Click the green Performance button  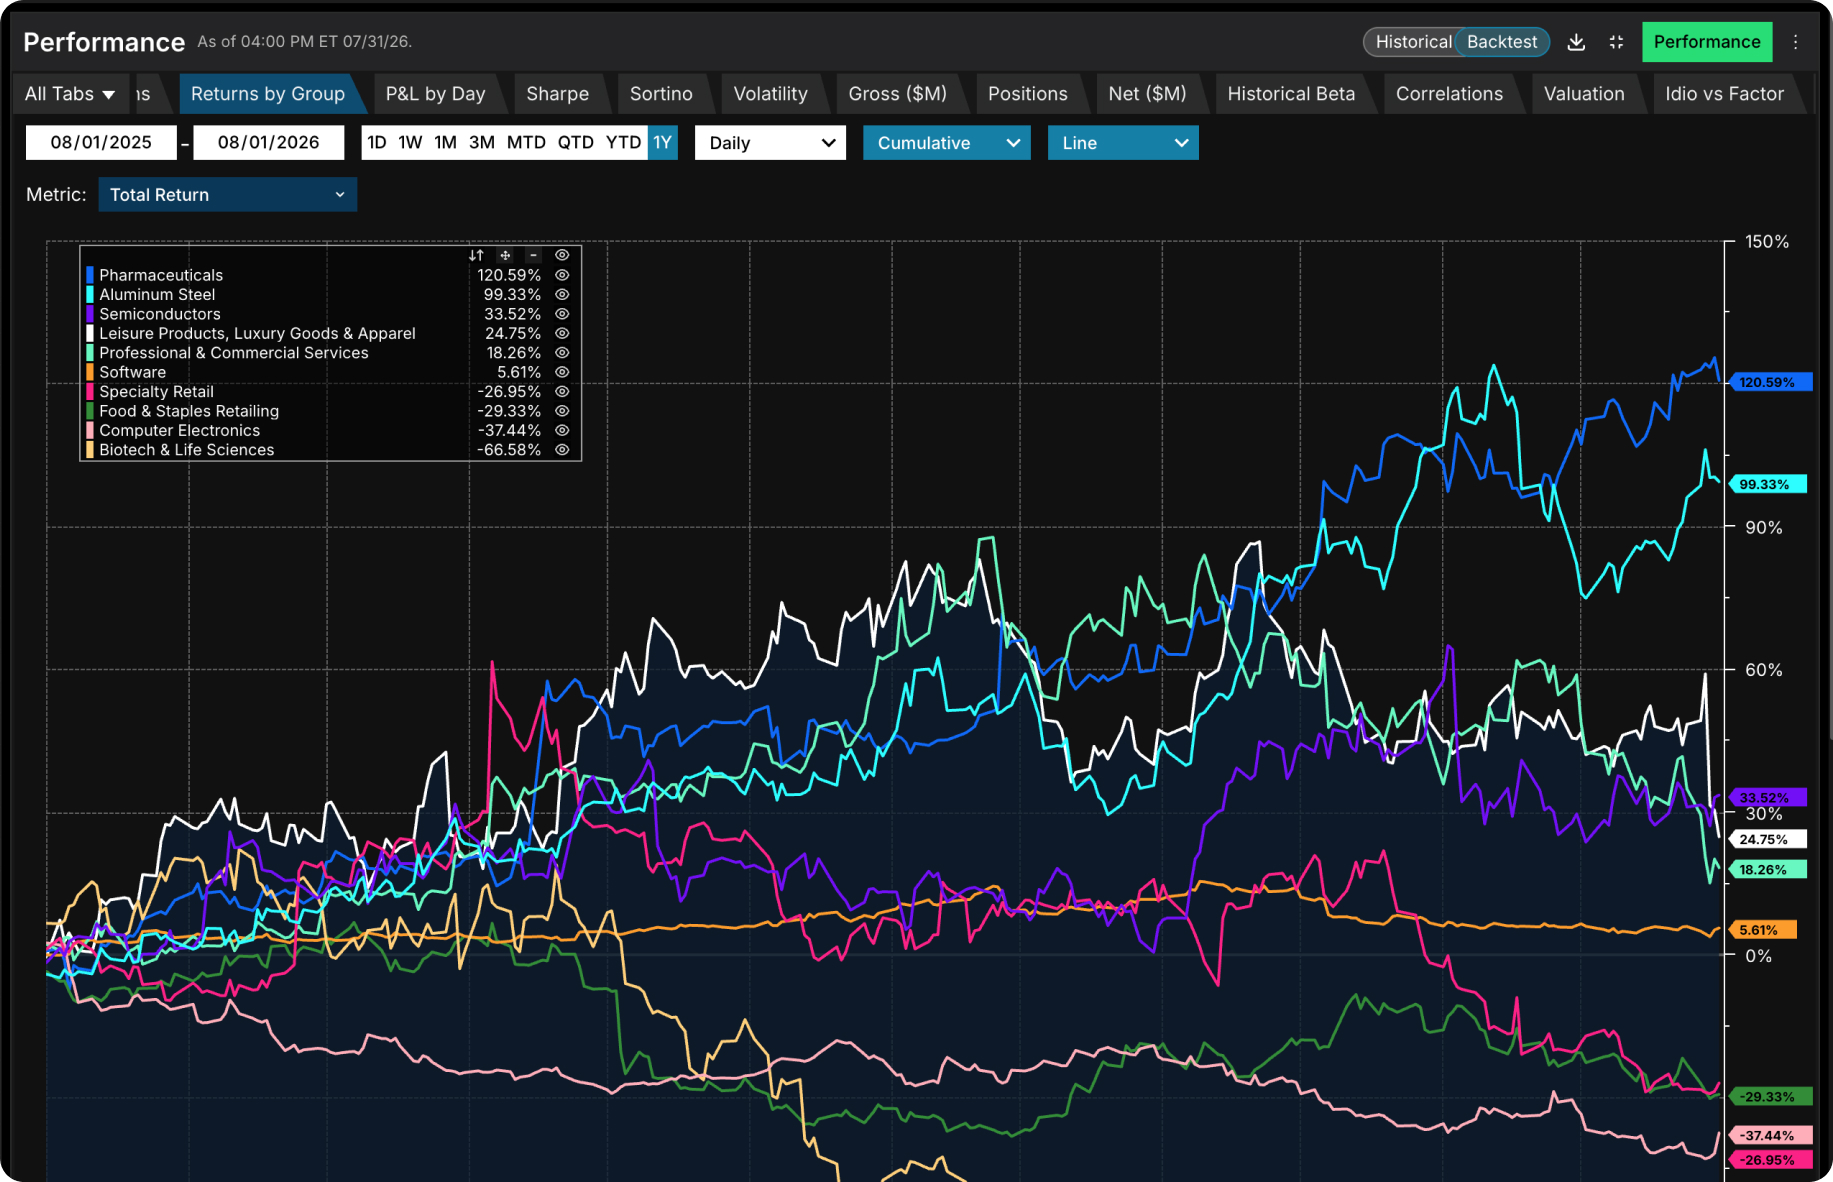[1706, 42]
